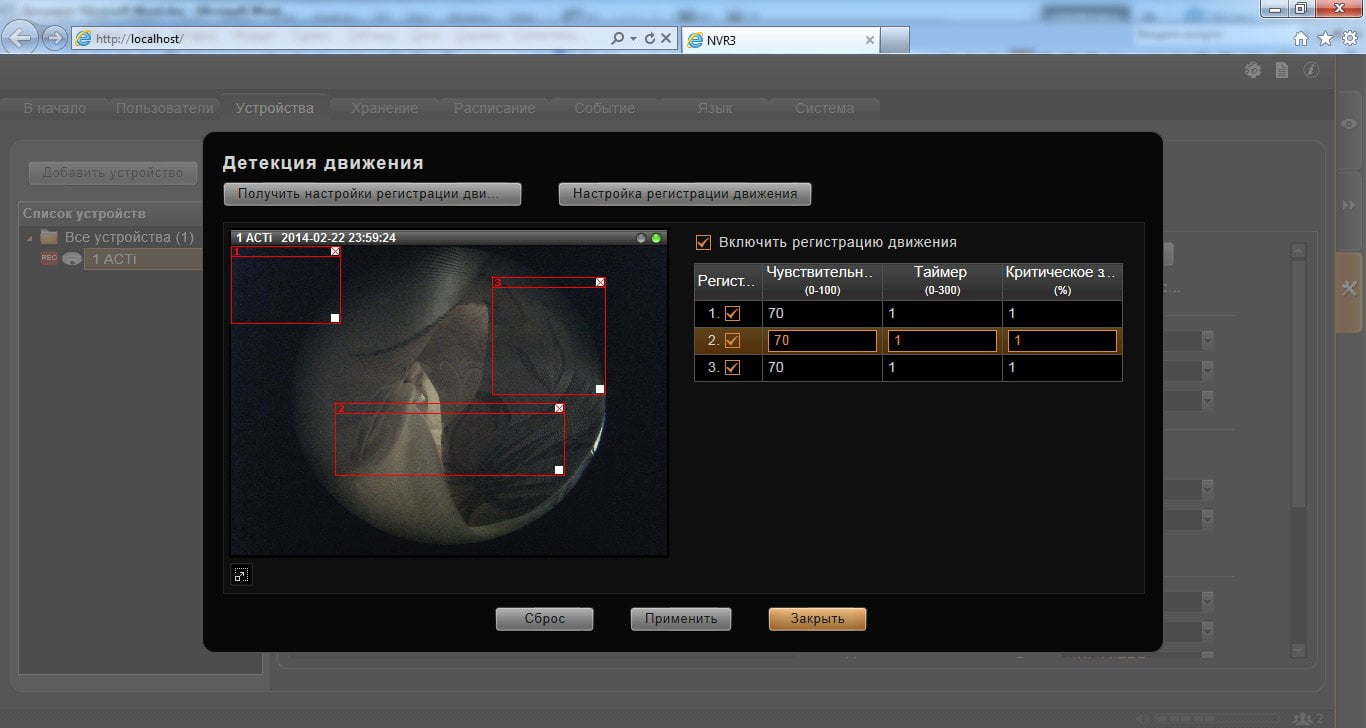The width and height of the screenshot is (1366, 728).
Task: Uncheck the region 2 checkbox
Action: pyautogui.click(x=732, y=340)
